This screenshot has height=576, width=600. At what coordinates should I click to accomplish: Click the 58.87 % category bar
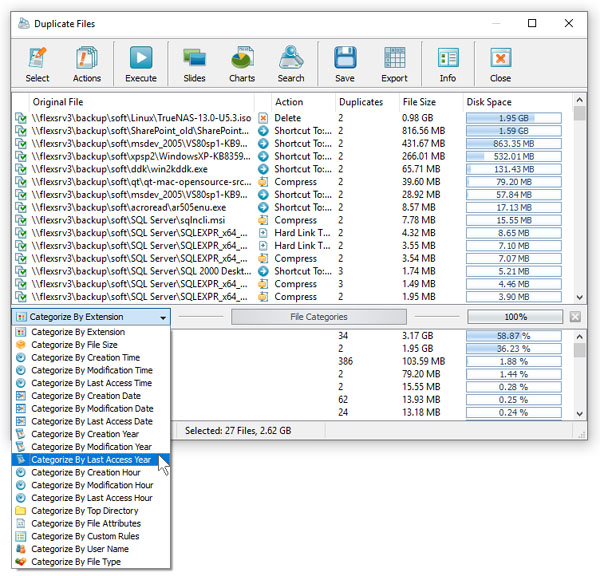[x=514, y=336]
